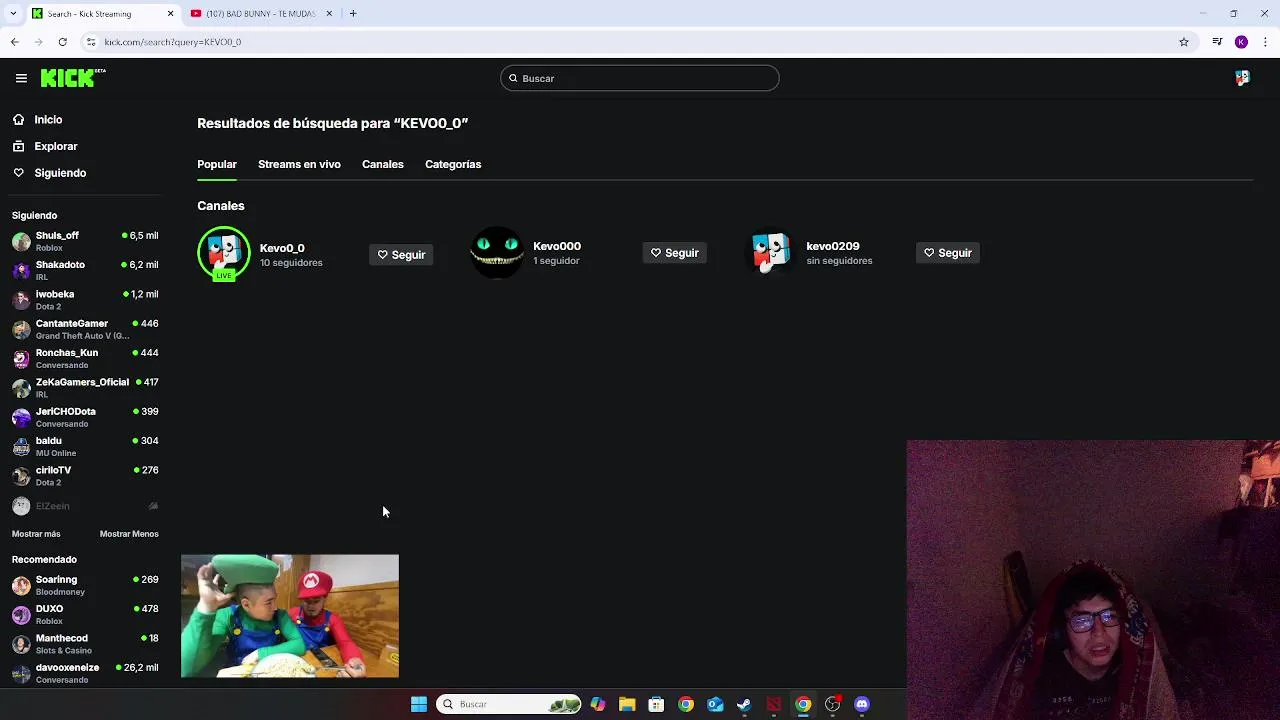1280x720 pixels.
Task: Open a new browser tab
Action: click(353, 14)
